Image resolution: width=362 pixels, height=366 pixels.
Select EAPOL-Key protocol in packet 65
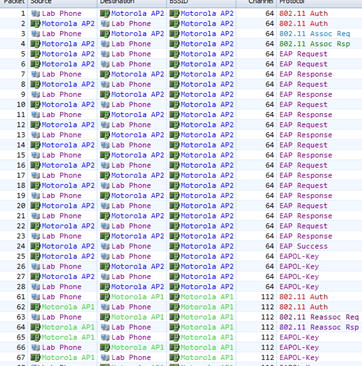tap(299, 337)
